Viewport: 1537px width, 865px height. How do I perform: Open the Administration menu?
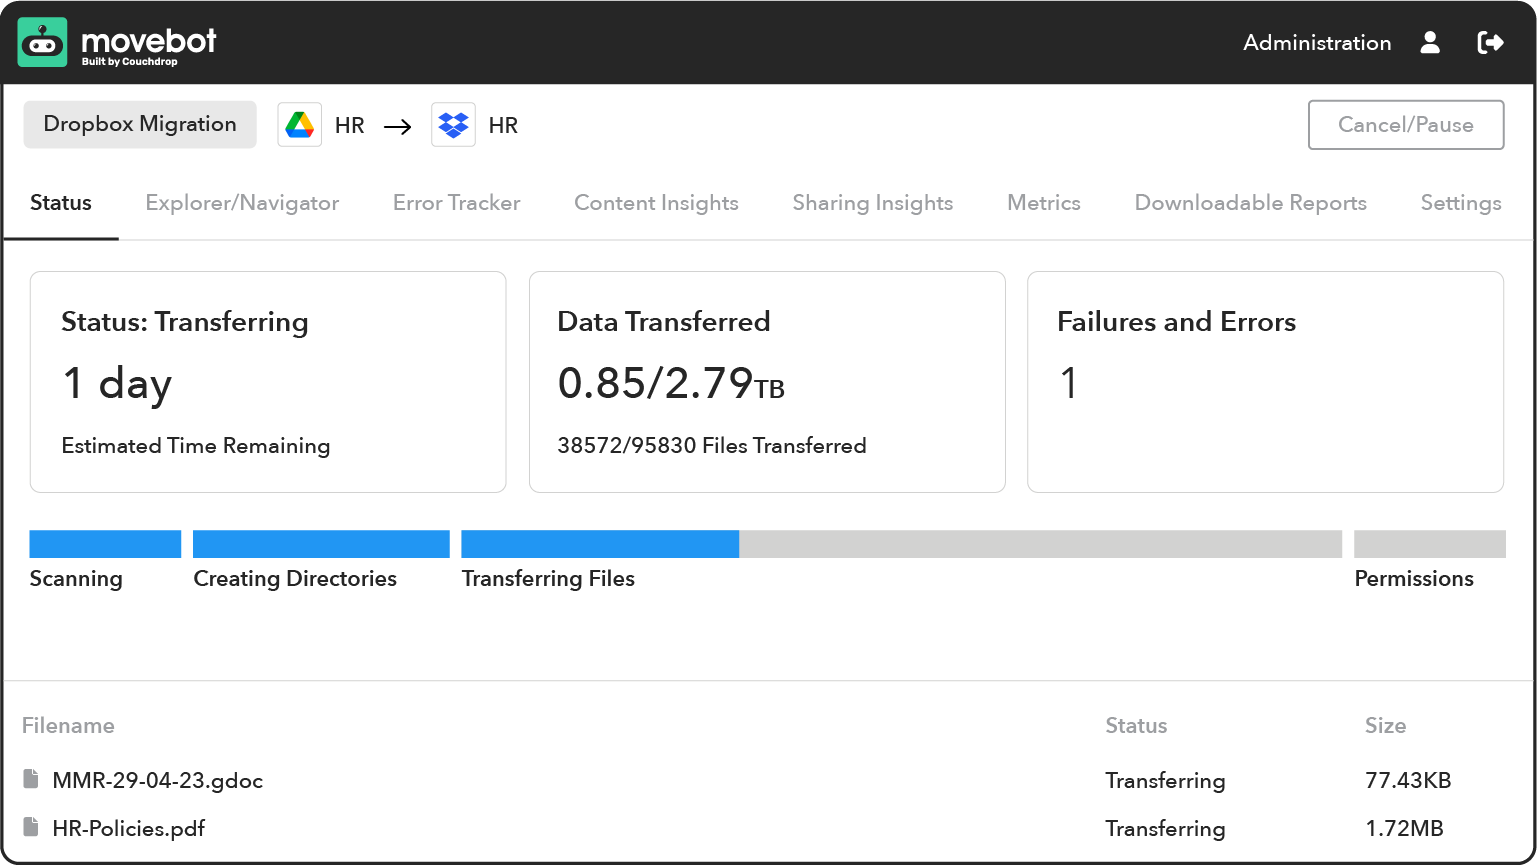1316,43
